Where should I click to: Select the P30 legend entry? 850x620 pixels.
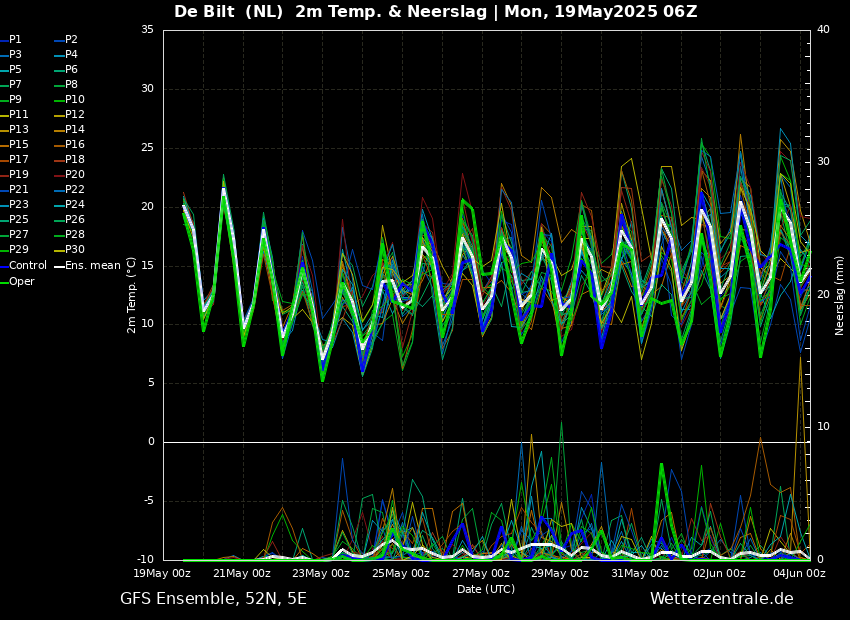click(74, 250)
